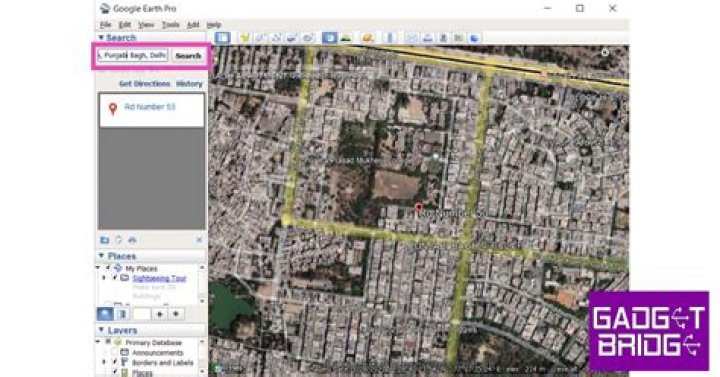
Task: Collapse the Places panel triangle
Action: (101, 255)
